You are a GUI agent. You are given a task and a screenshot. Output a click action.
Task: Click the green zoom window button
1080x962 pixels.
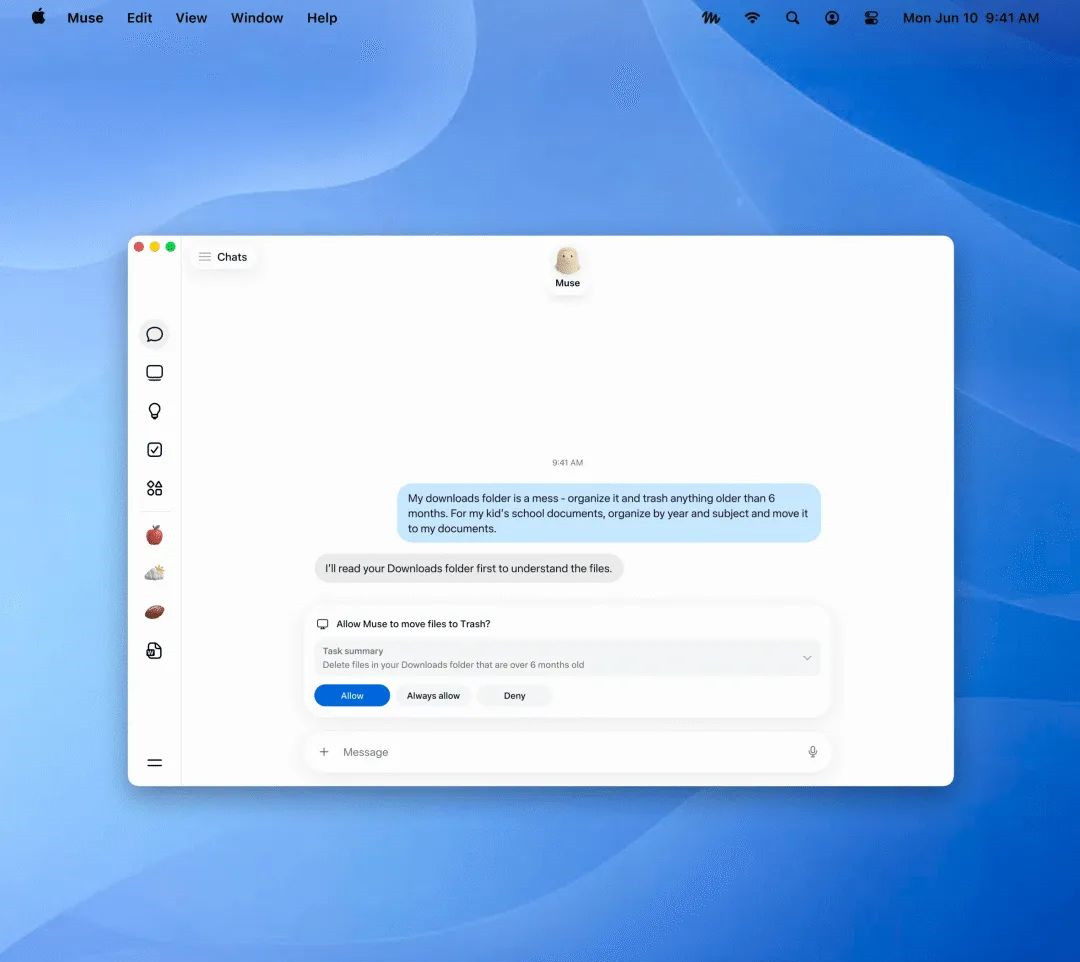(170, 247)
